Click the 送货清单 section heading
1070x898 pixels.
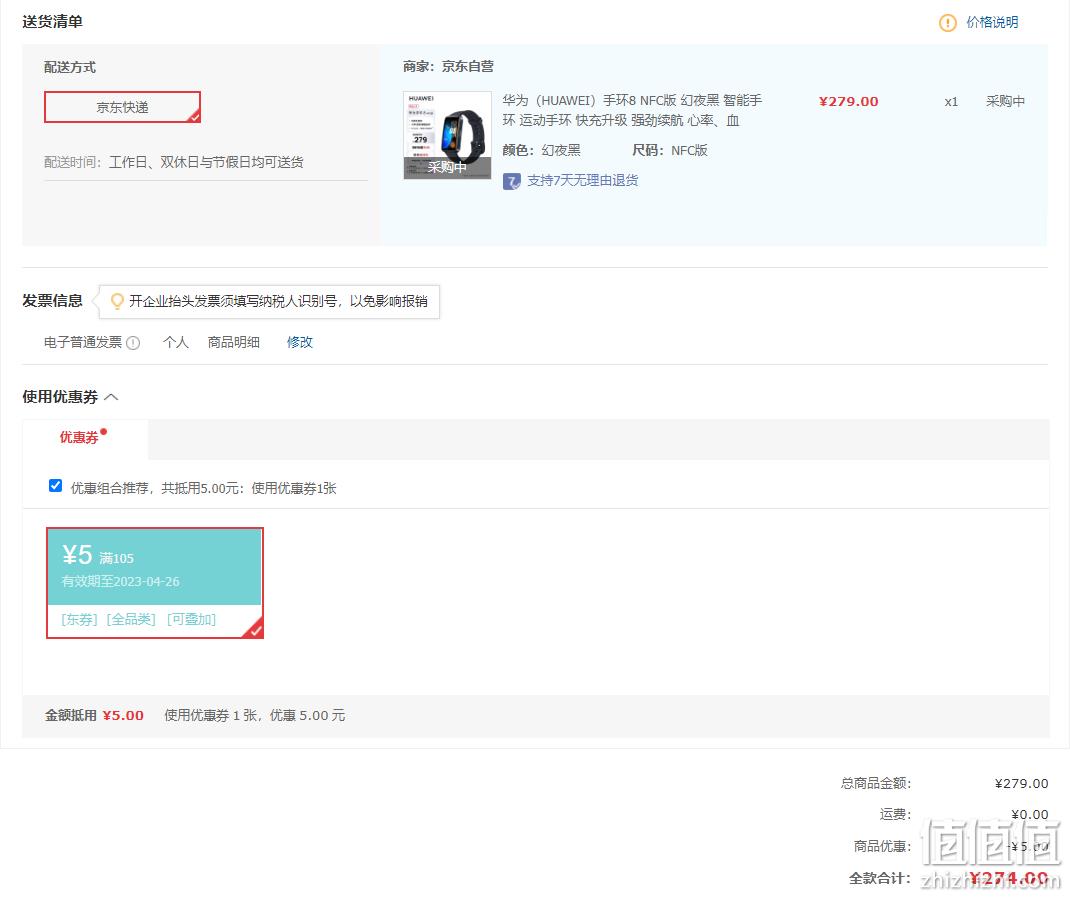53,22
